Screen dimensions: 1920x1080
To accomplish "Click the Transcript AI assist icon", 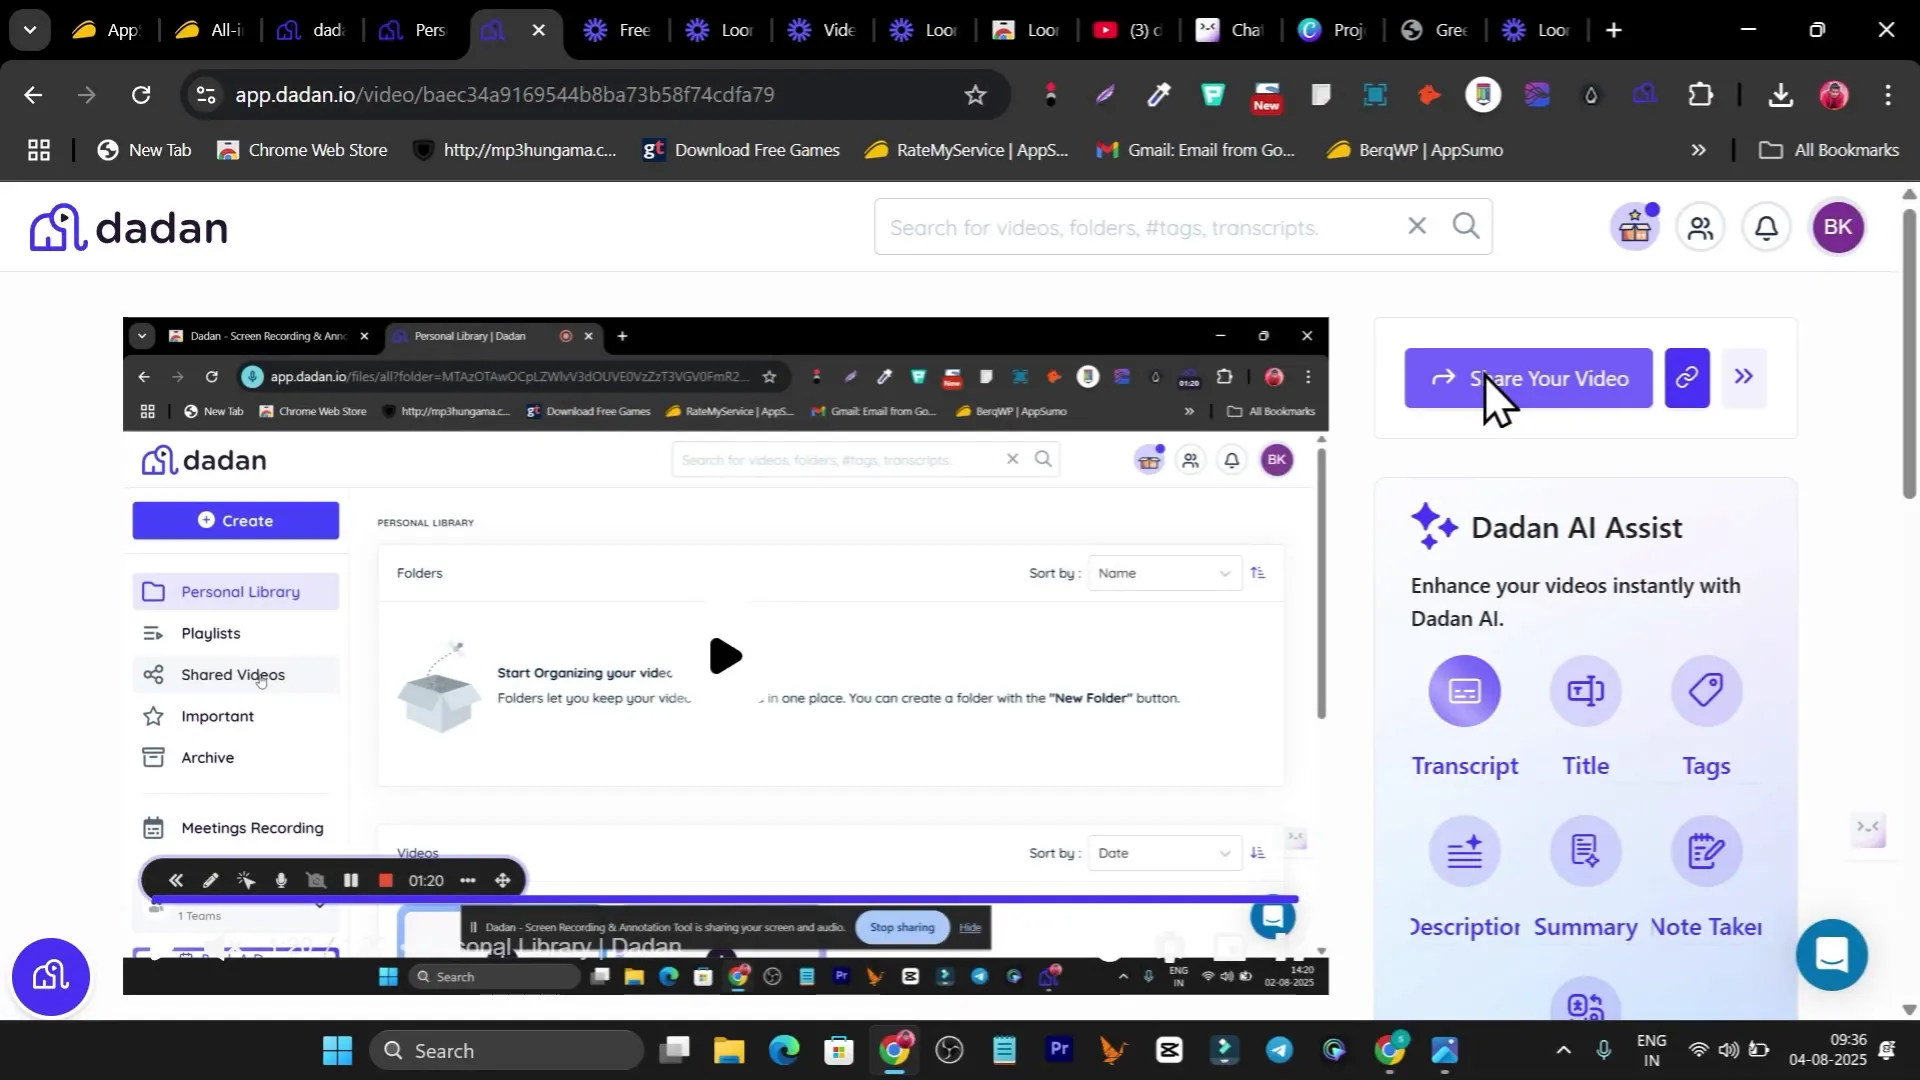I will pyautogui.click(x=1464, y=691).
